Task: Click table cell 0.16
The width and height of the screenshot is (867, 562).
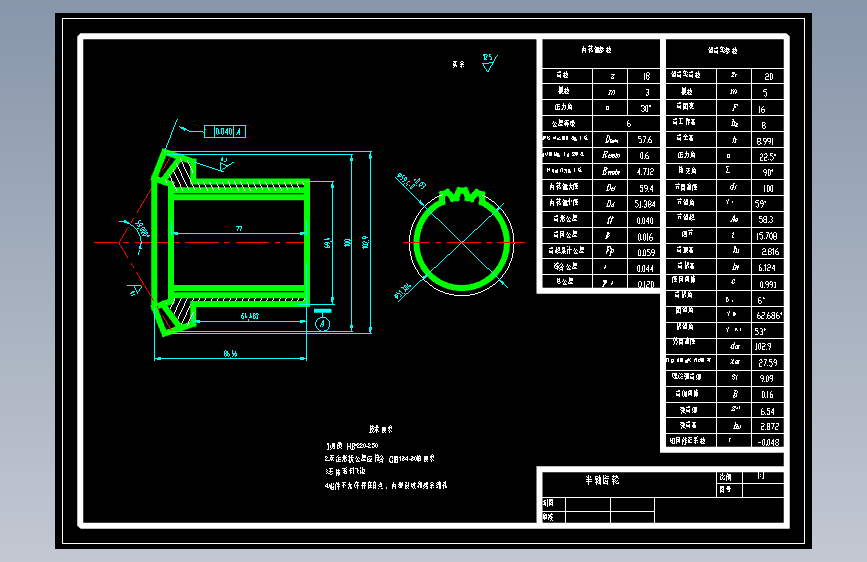Action: 767,395
